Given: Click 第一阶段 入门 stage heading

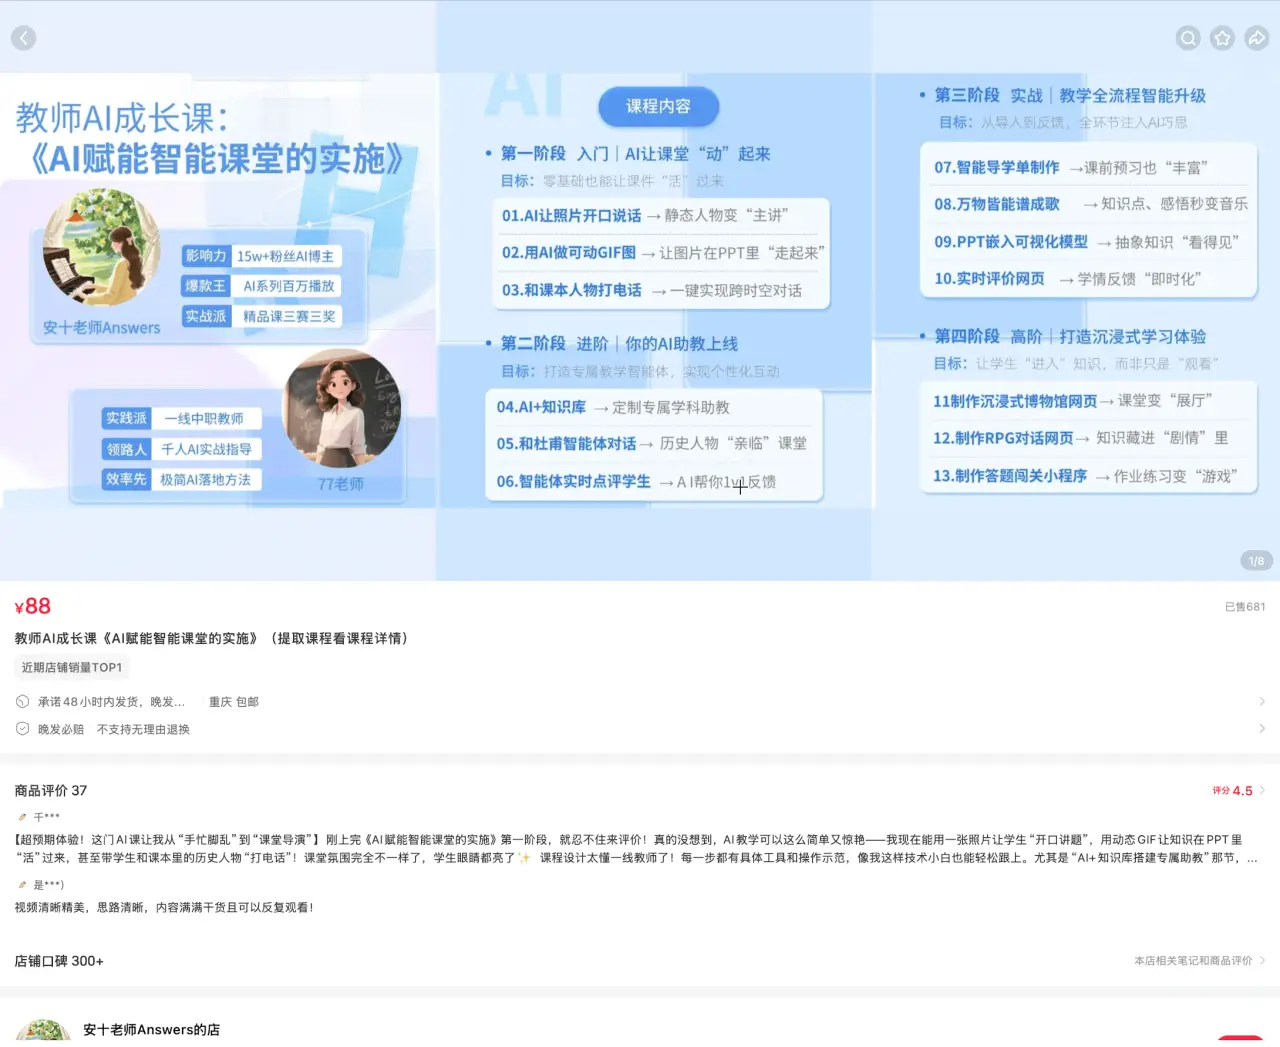Looking at the screenshot, I should [x=635, y=154].
